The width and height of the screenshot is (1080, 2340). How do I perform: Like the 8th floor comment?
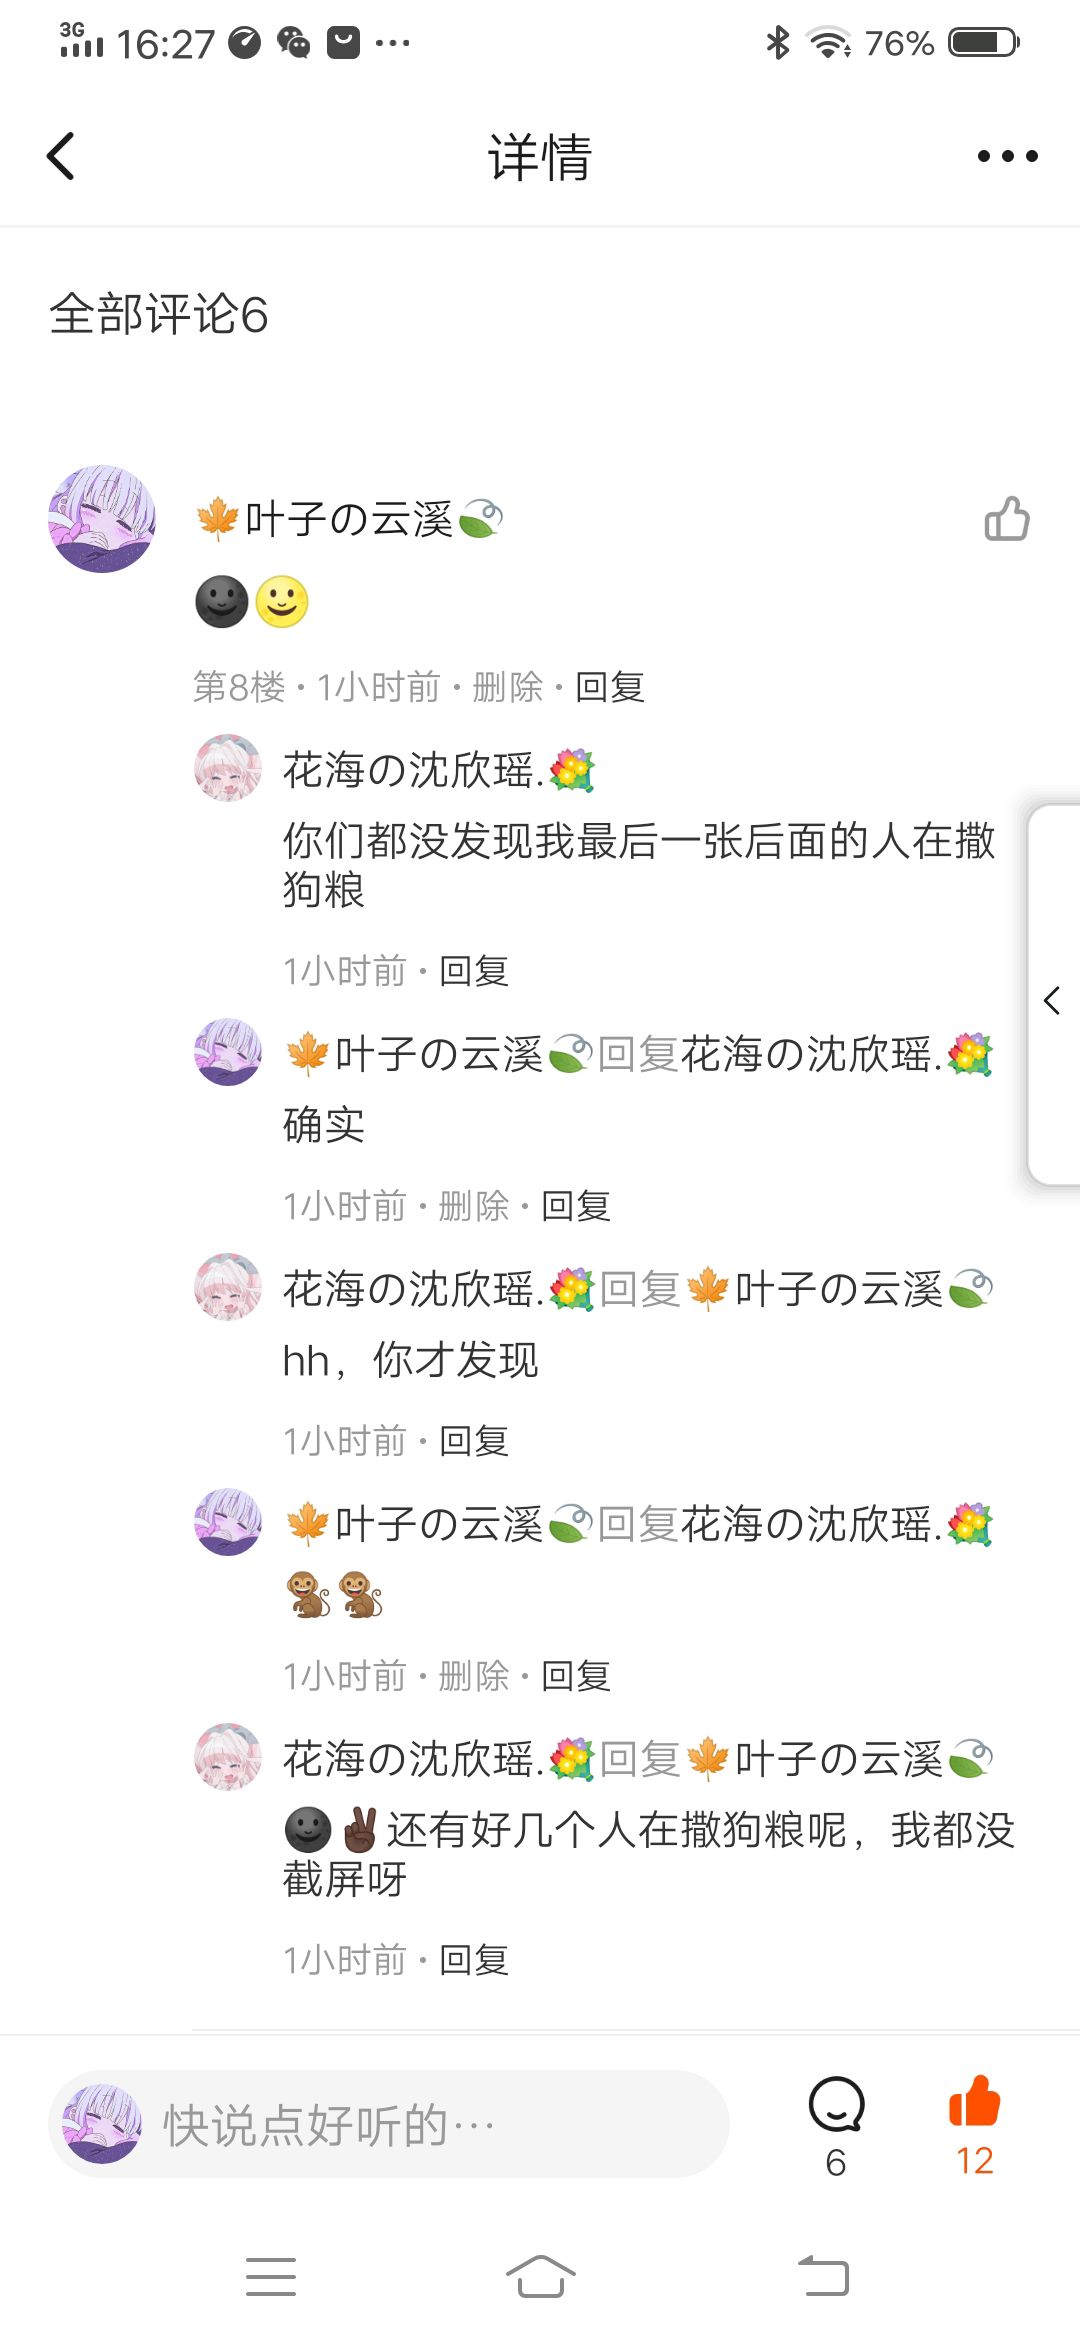coord(1006,519)
